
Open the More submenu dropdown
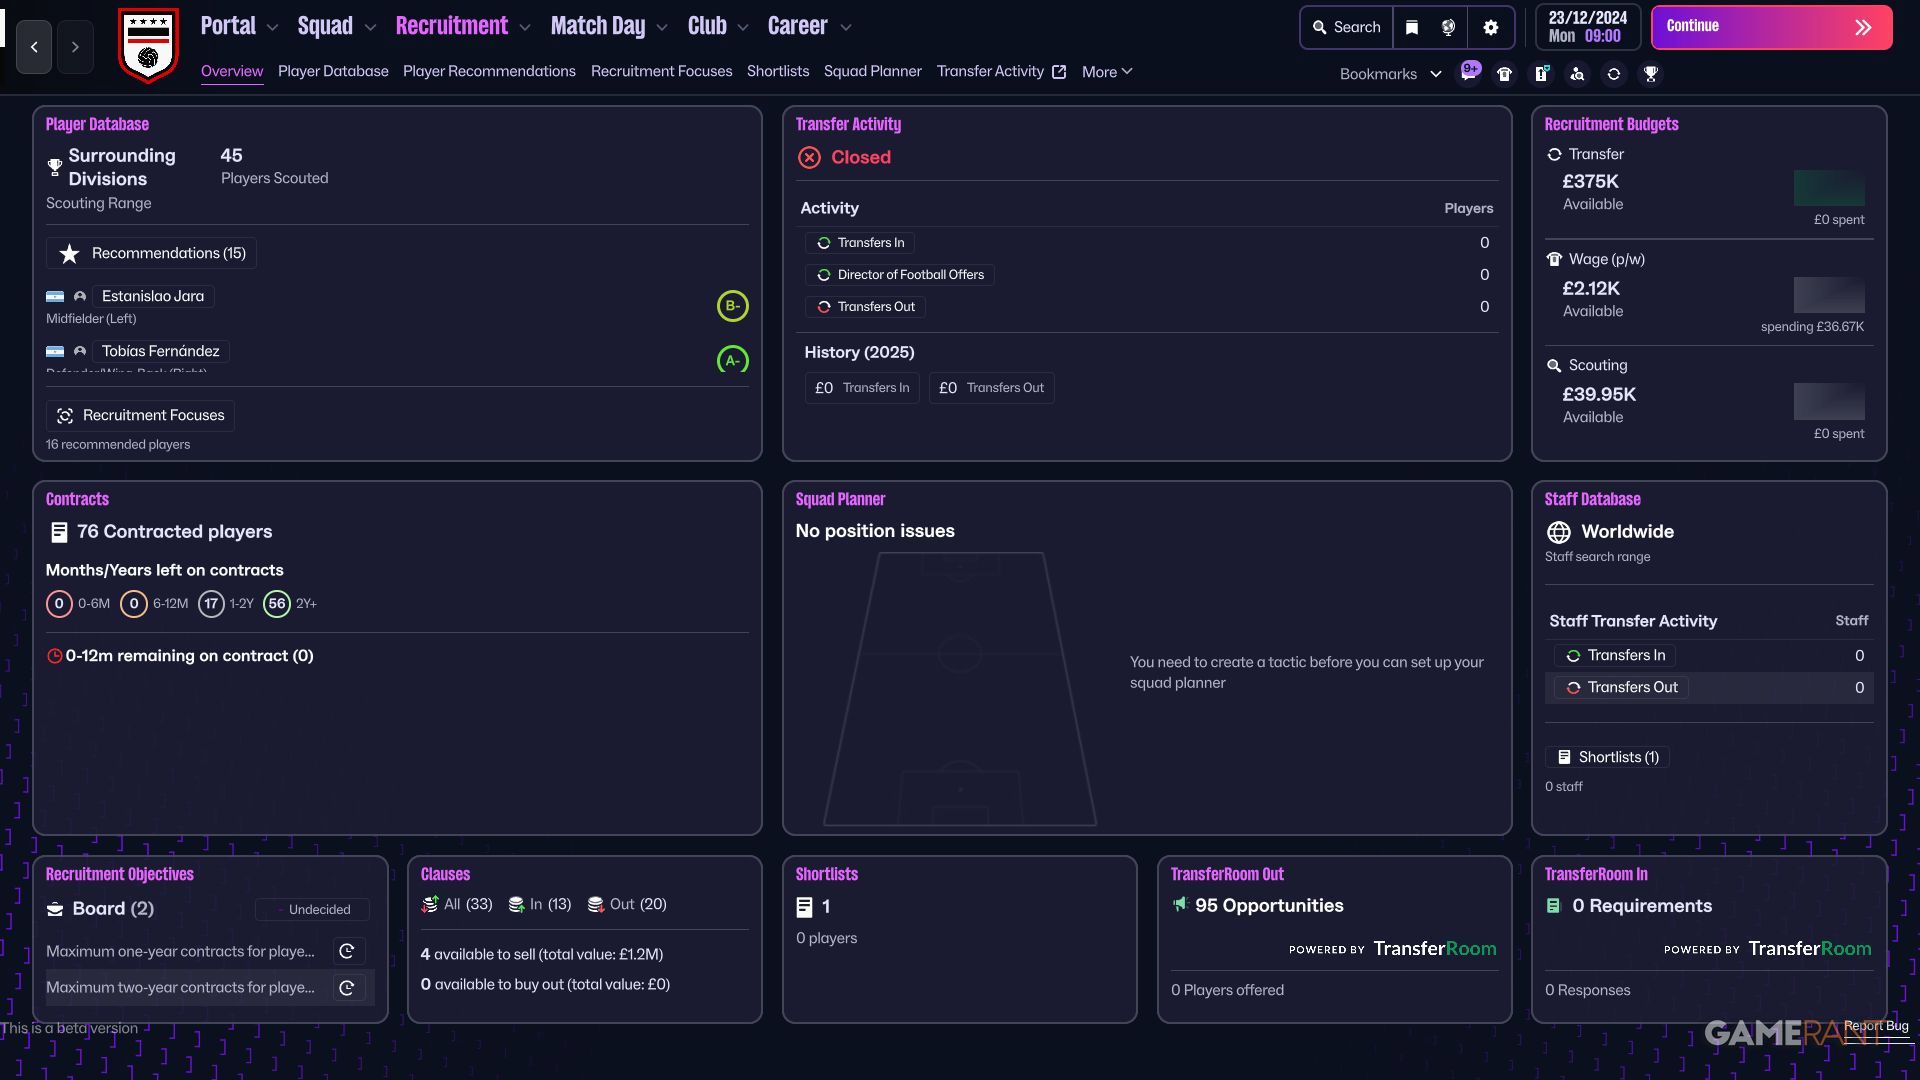[x=1107, y=71]
